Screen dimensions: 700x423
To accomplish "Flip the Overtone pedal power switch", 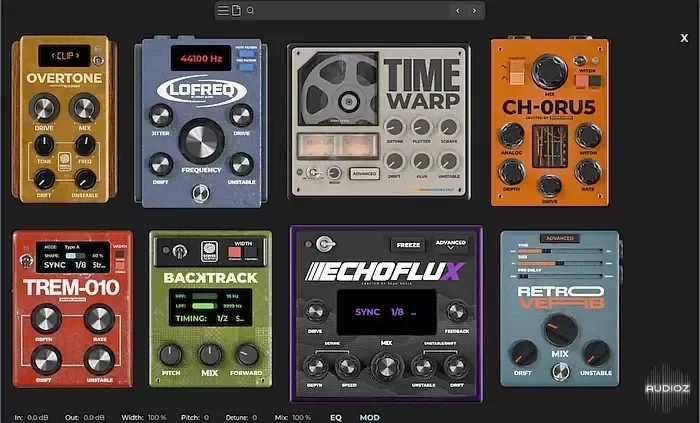I will 98,60.
